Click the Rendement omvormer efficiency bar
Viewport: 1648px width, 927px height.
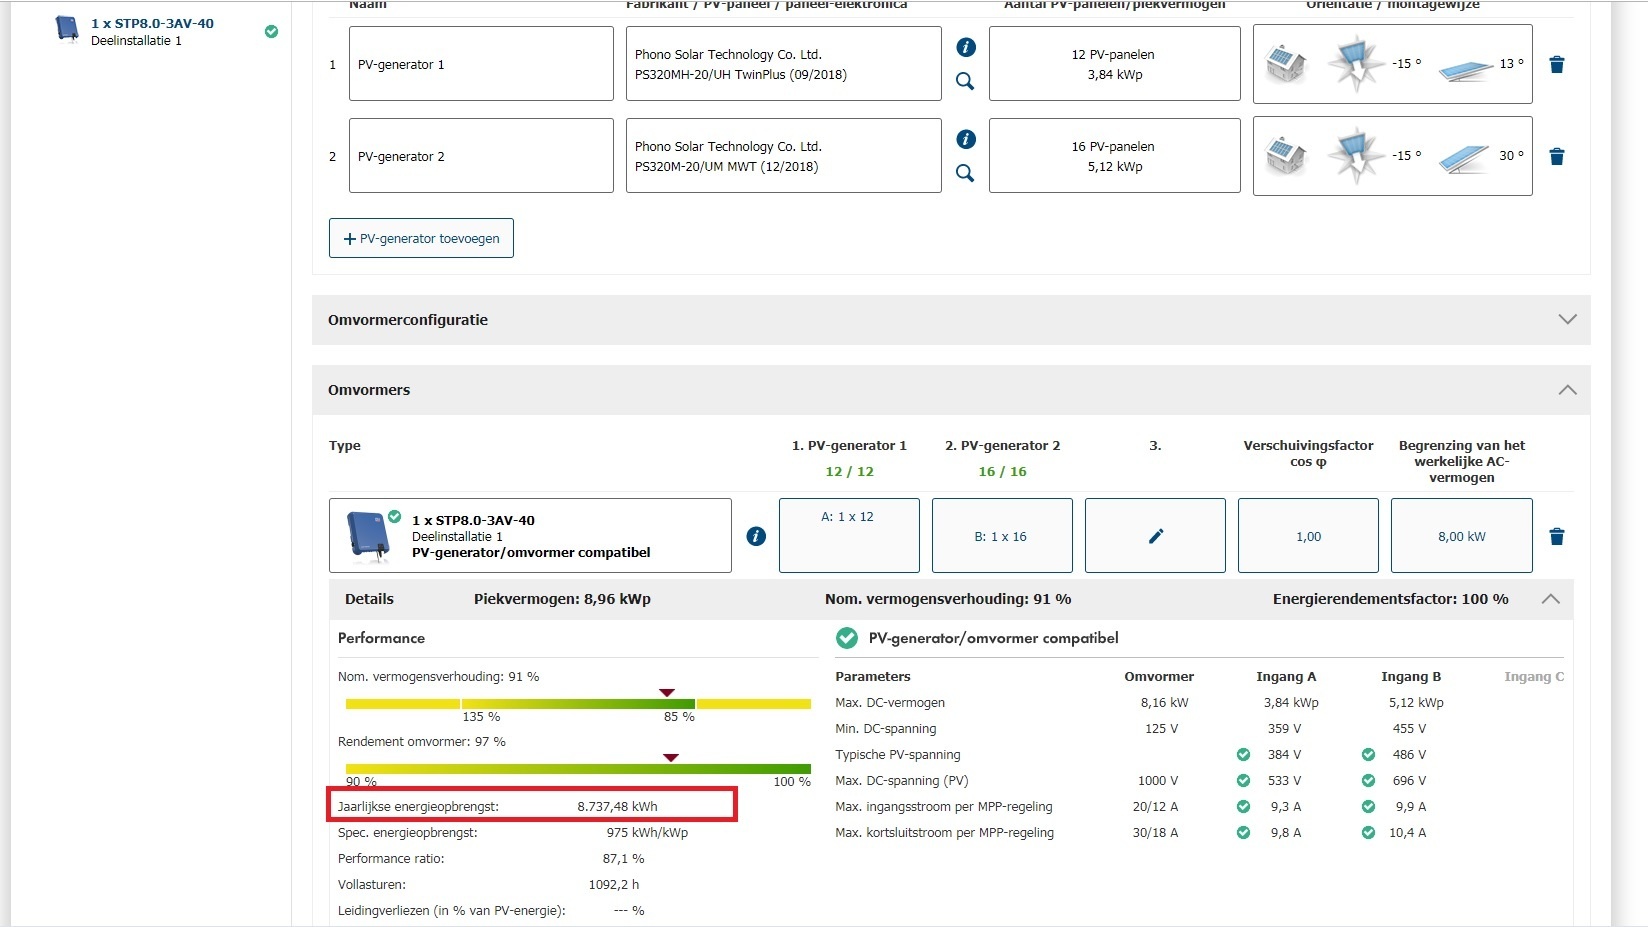pos(578,769)
